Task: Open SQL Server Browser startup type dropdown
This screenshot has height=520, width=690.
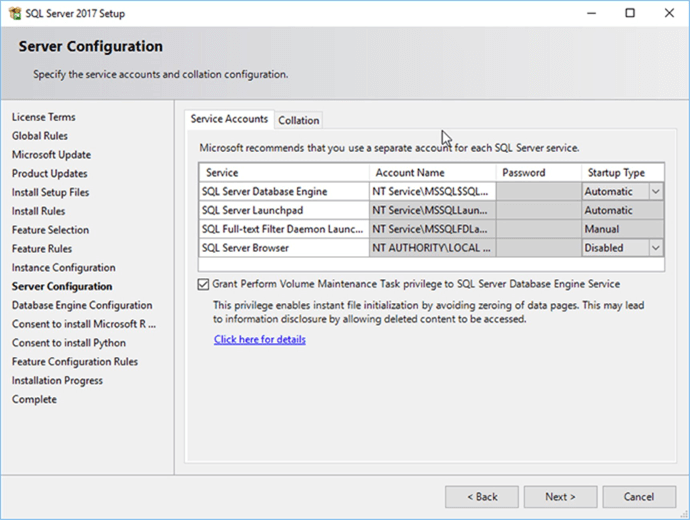Action: 655,248
